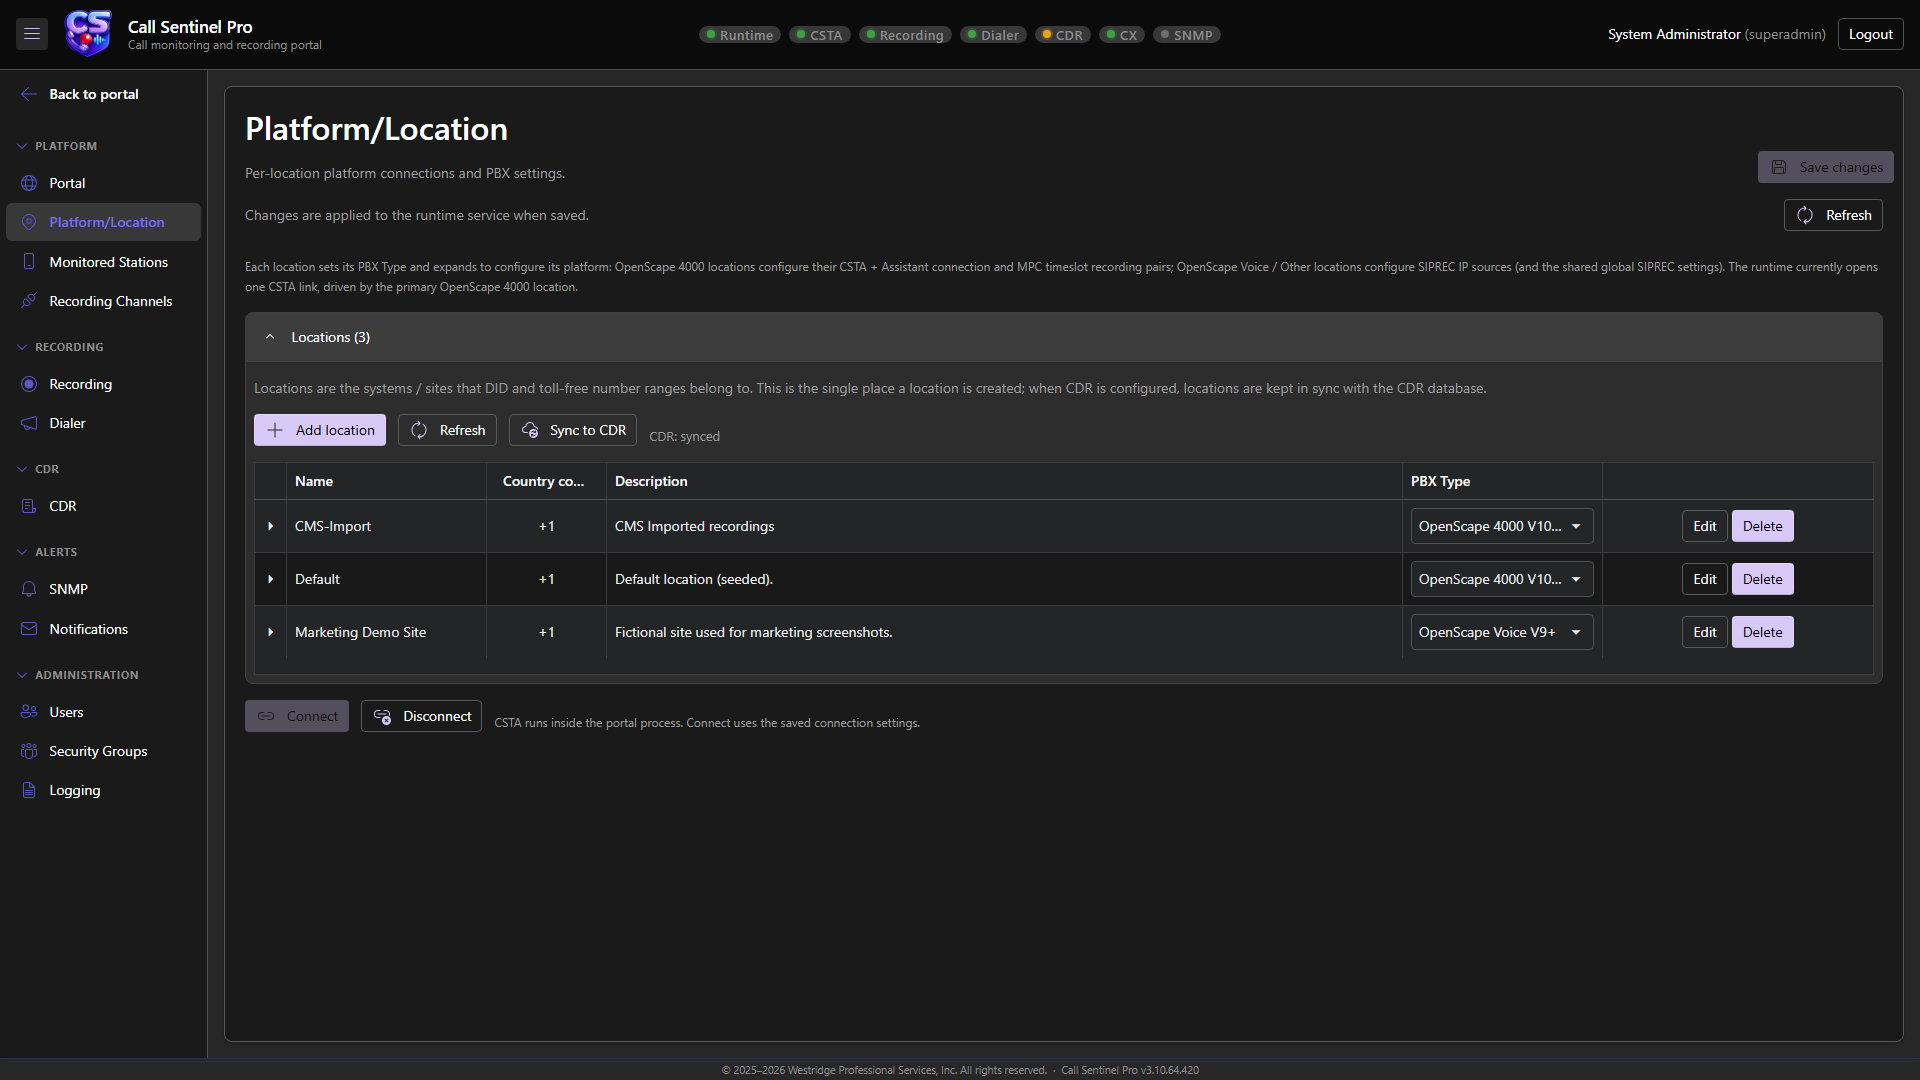Screen dimensions: 1920x1080
Task: Click the Call Sentinel Pro logo
Action: [x=88, y=34]
